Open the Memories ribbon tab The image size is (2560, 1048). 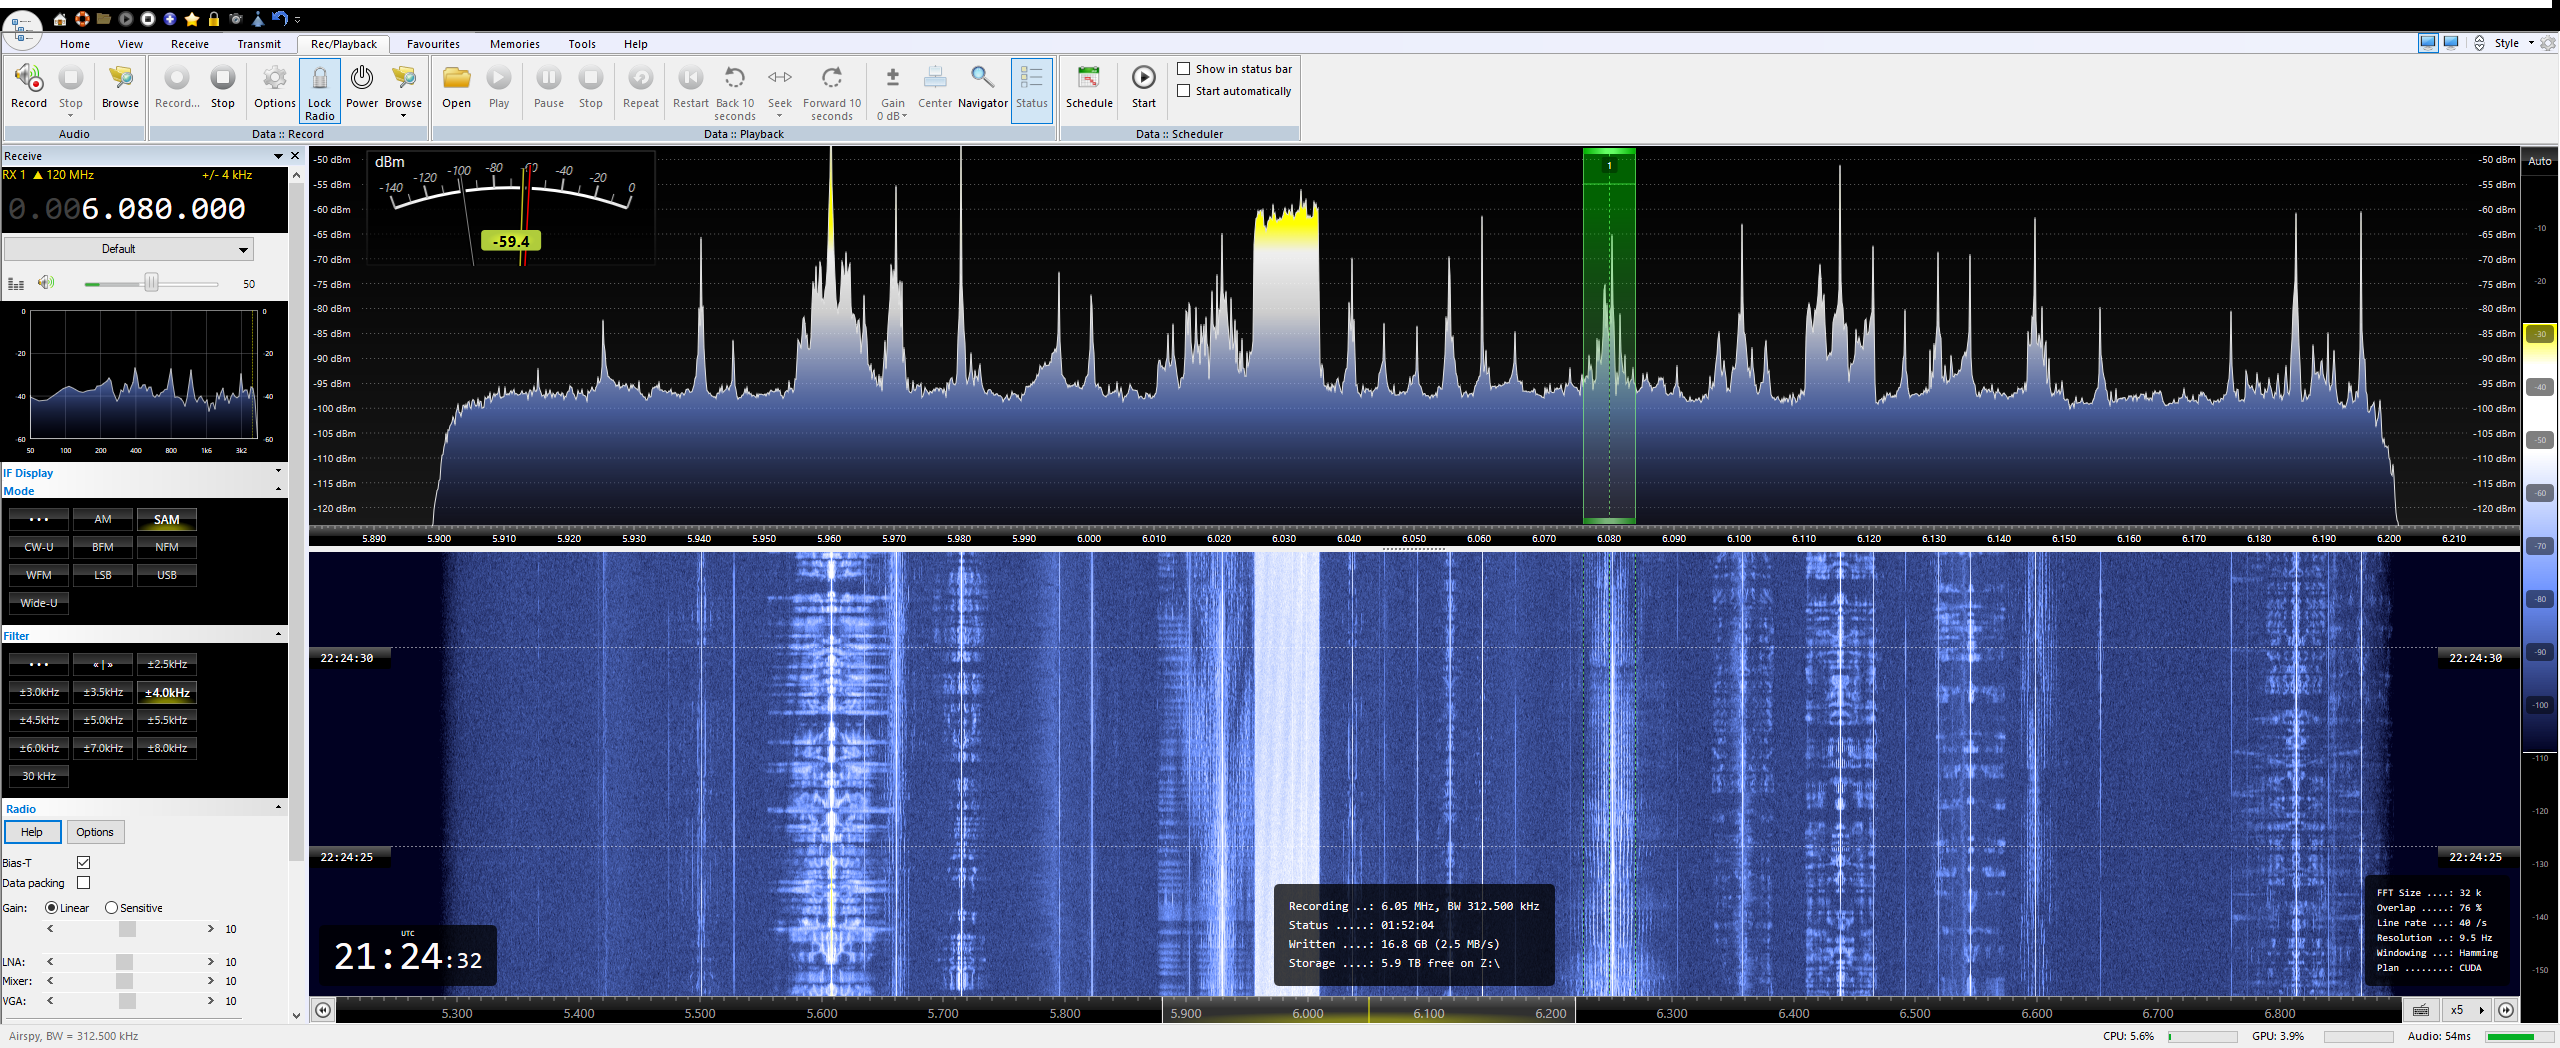pos(515,44)
